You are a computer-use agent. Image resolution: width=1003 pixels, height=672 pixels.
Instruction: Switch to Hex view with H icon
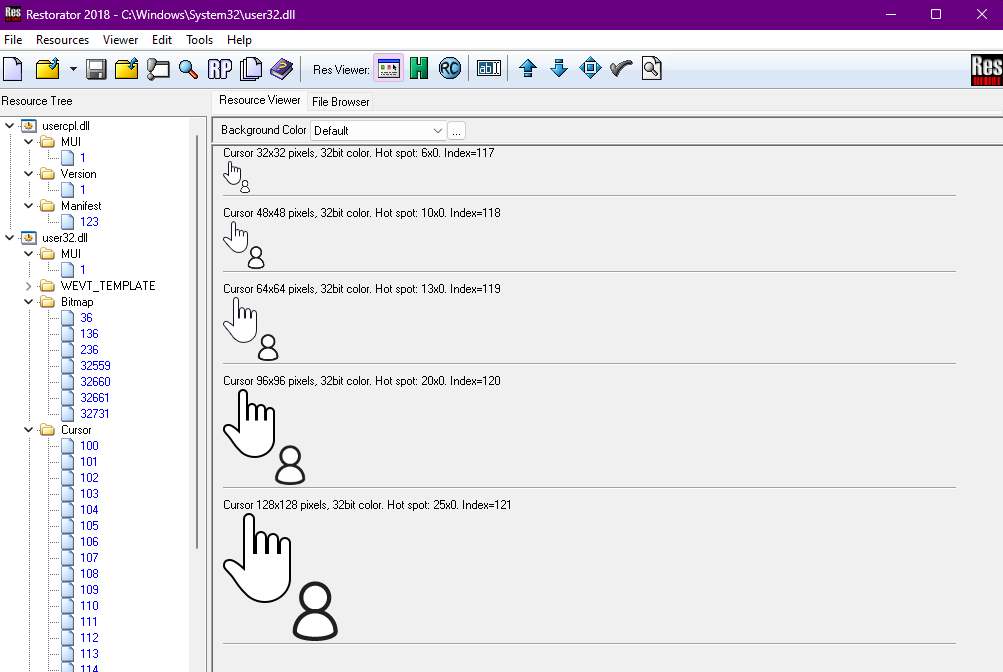(419, 68)
